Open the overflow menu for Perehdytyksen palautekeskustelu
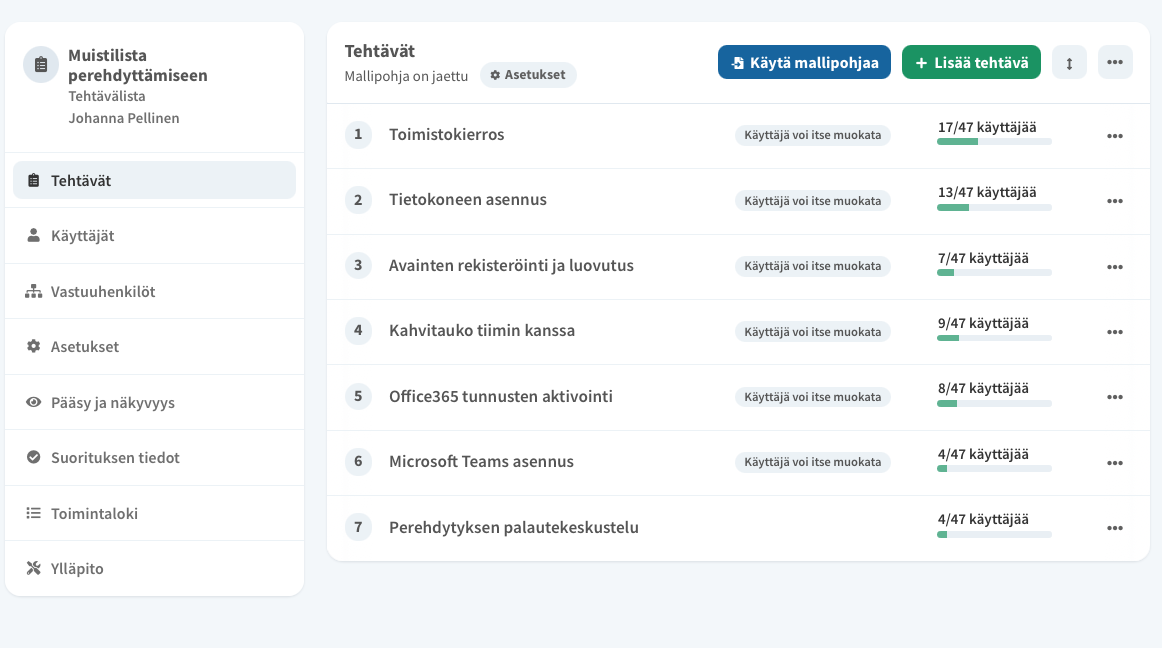The width and height of the screenshot is (1162, 648). coord(1115,527)
